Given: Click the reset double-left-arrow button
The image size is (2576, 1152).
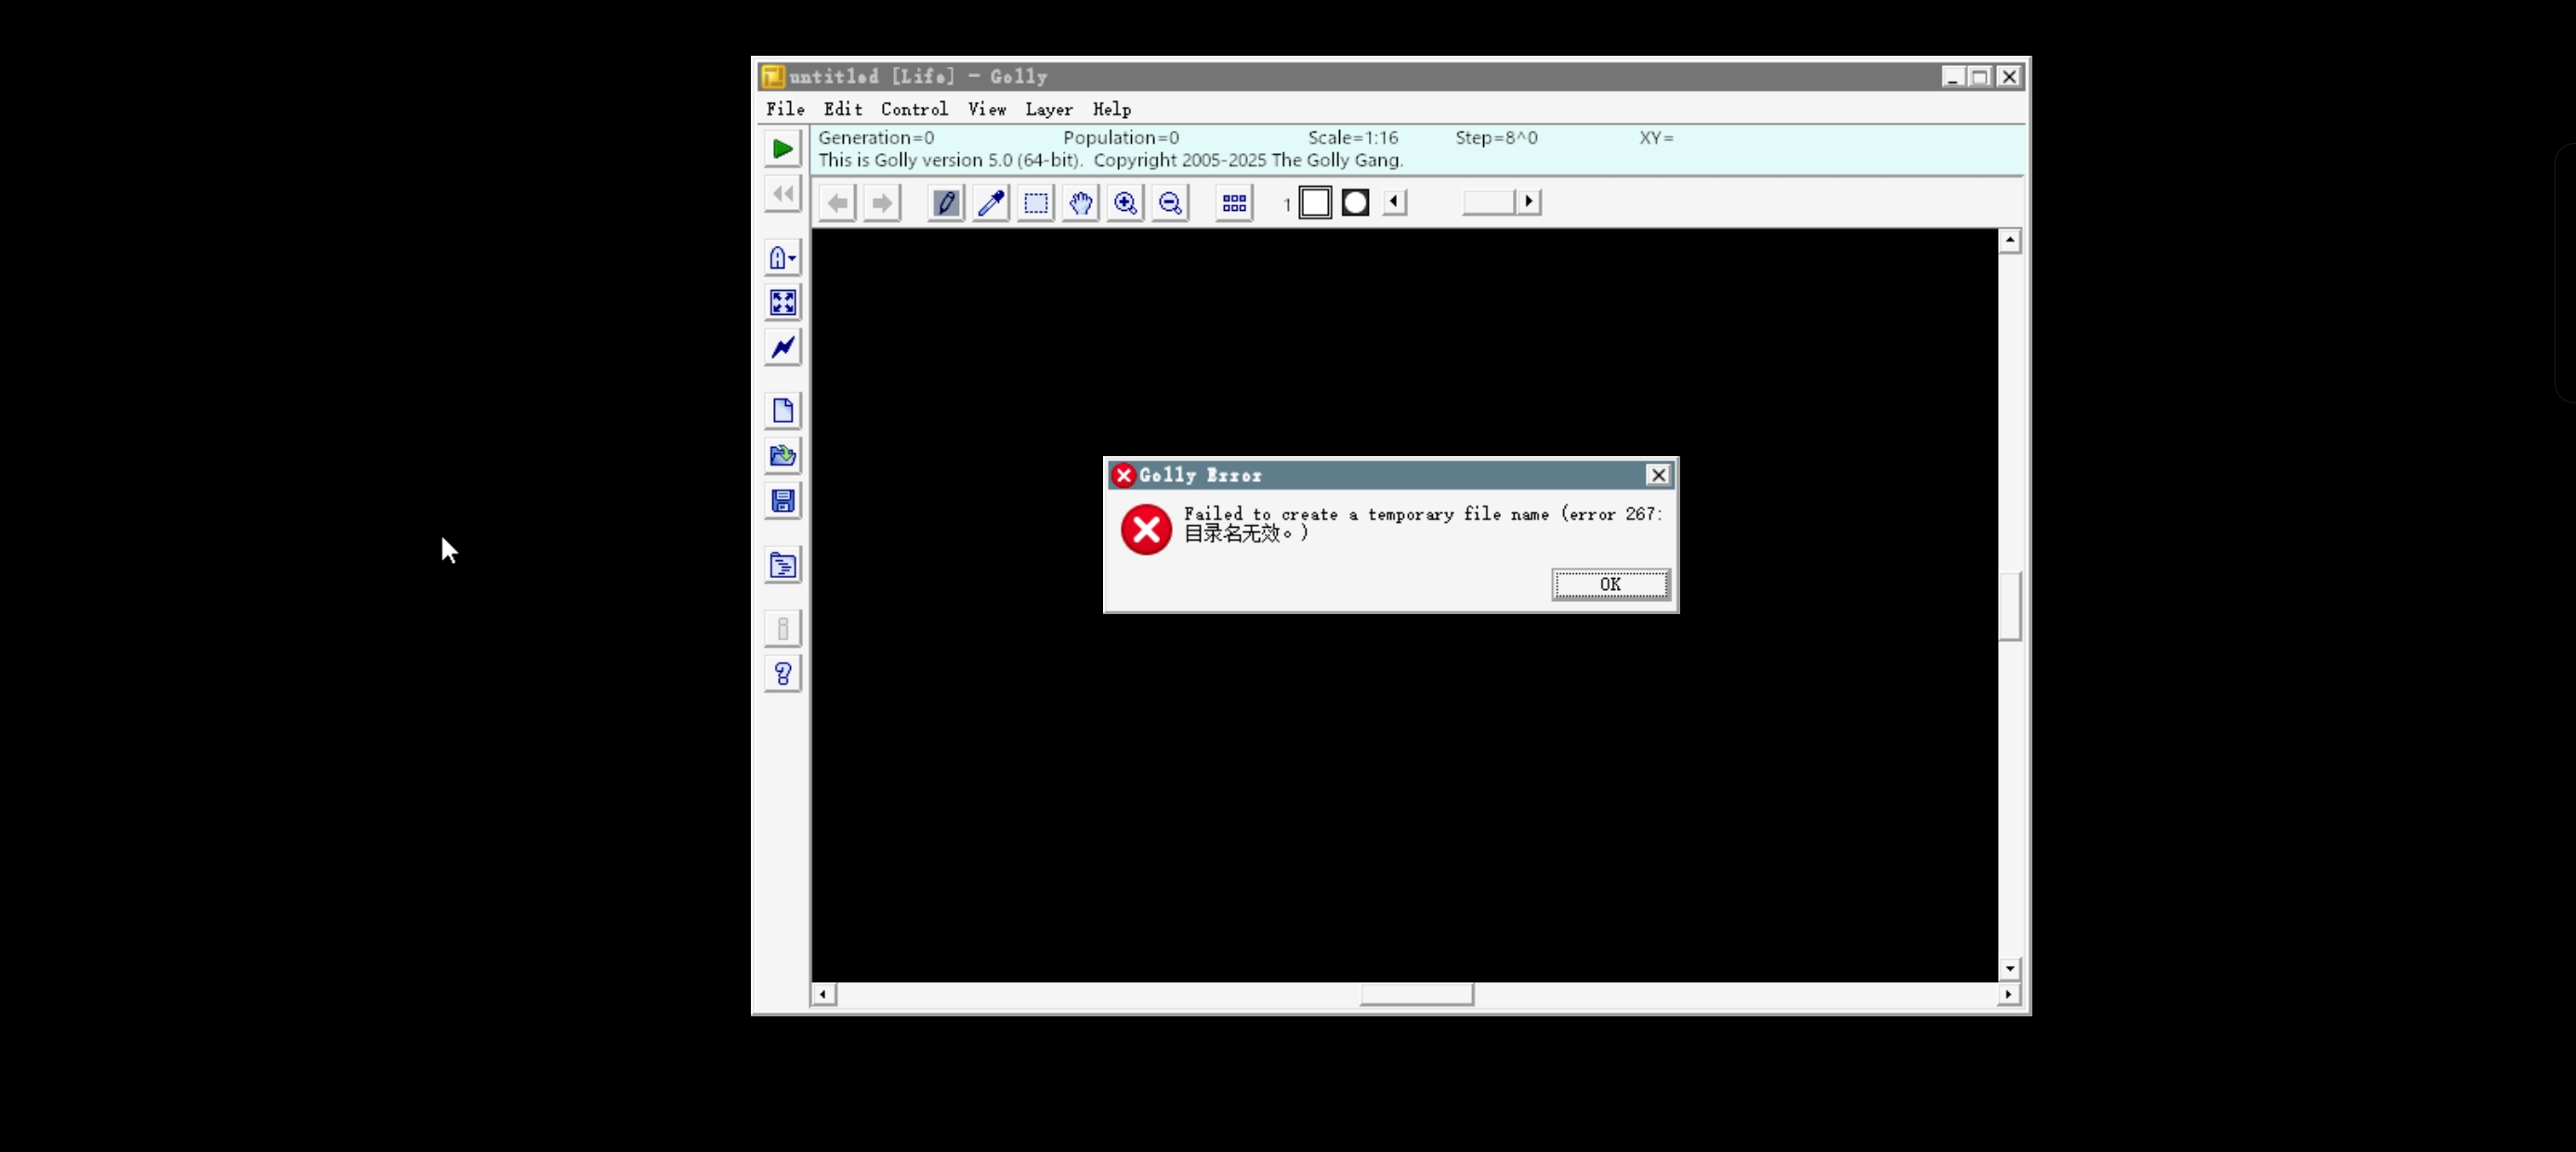Looking at the screenshot, I should (783, 194).
